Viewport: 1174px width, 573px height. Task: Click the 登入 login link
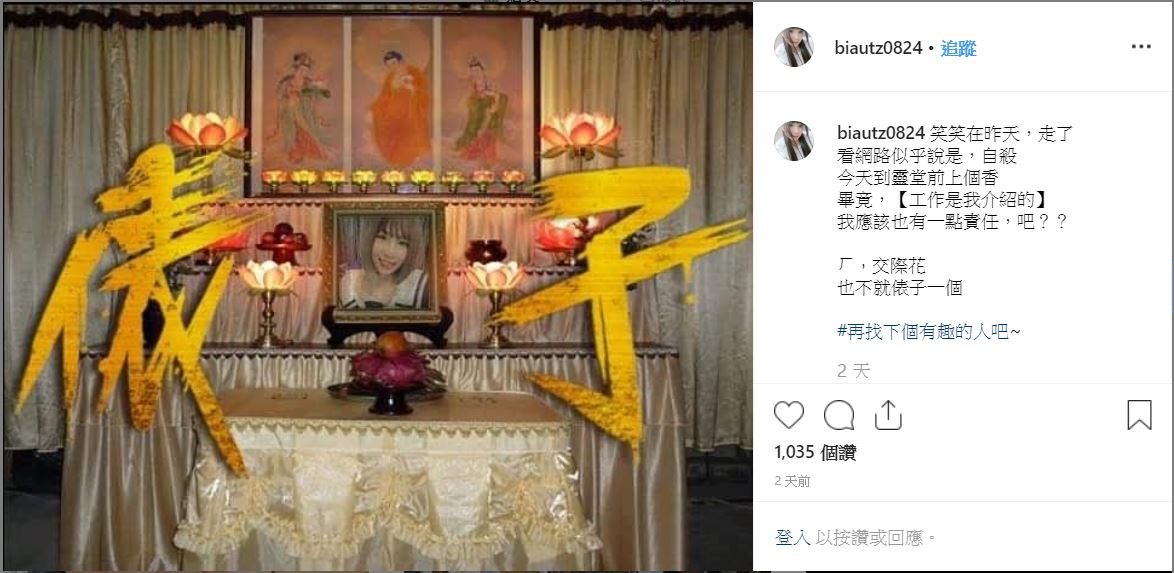coord(793,538)
